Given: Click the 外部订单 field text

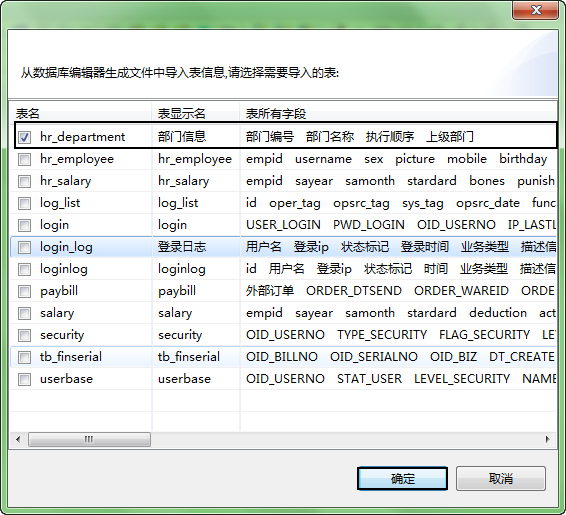Looking at the screenshot, I should coord(270,291).
